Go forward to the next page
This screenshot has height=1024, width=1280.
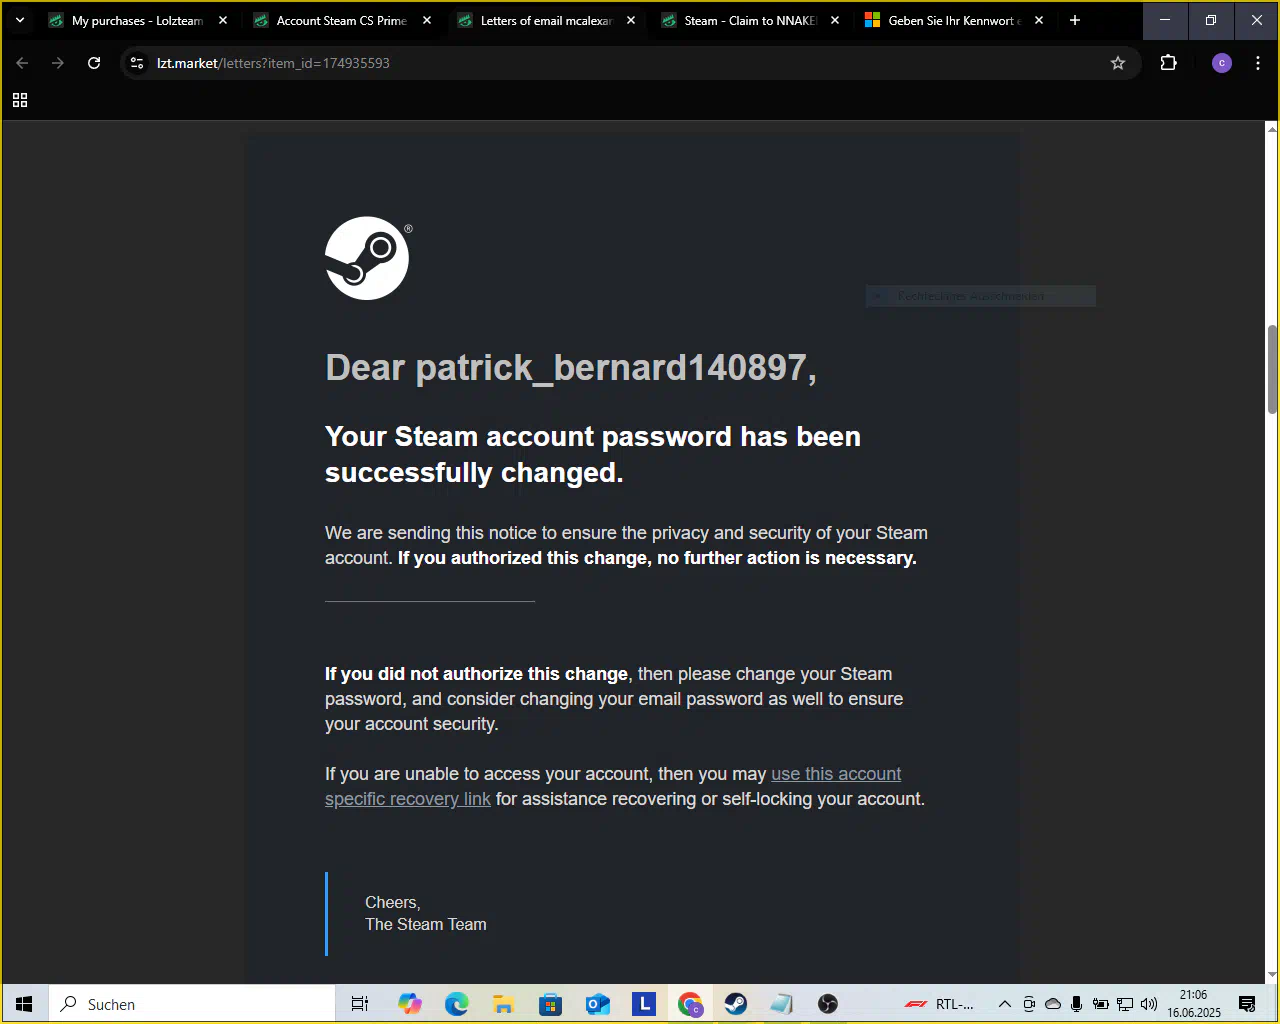point(58,63)
